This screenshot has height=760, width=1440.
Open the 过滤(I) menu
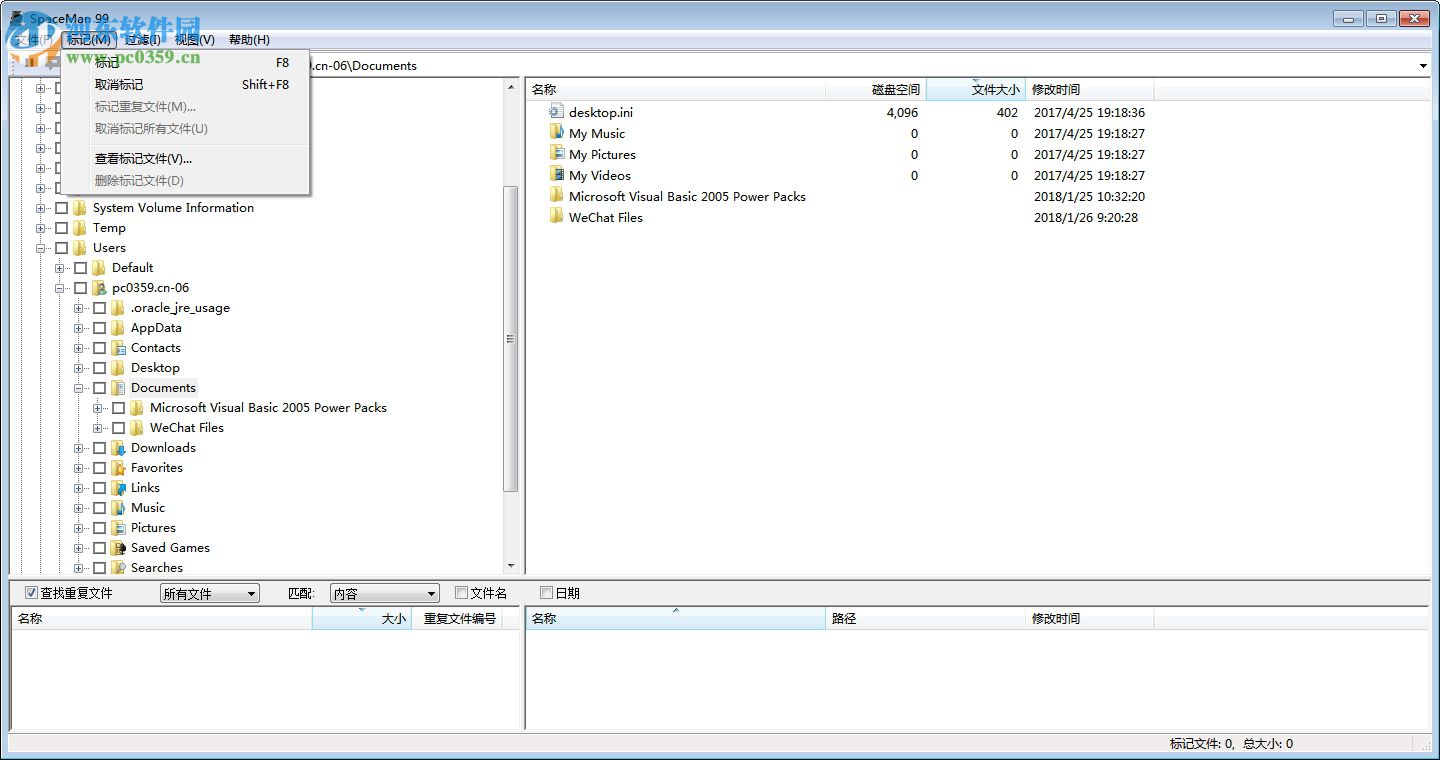[x=143, y=40]
